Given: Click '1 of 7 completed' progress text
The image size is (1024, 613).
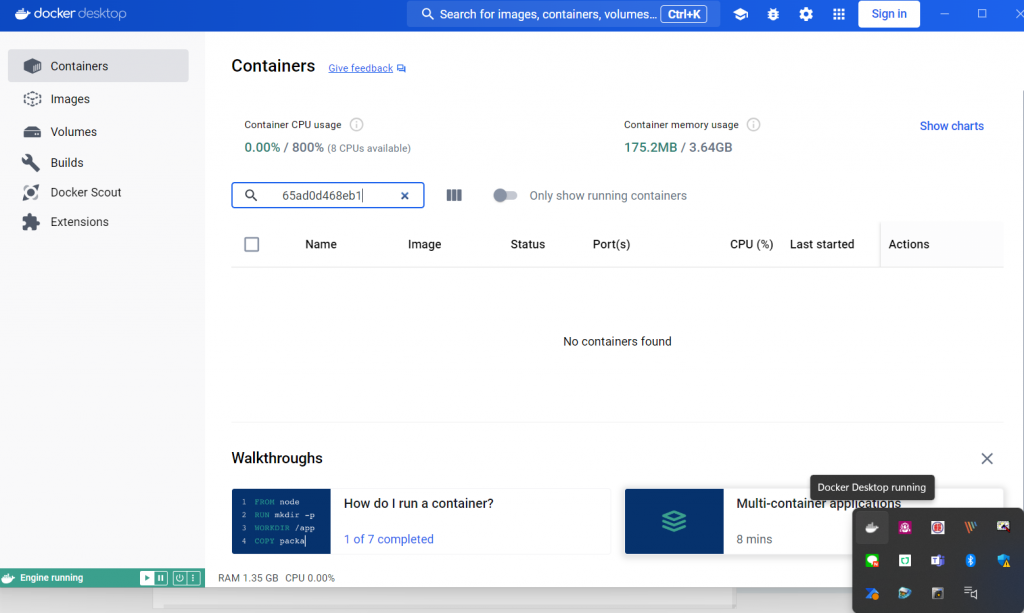Looking at the screenshot, I should 389,539.
